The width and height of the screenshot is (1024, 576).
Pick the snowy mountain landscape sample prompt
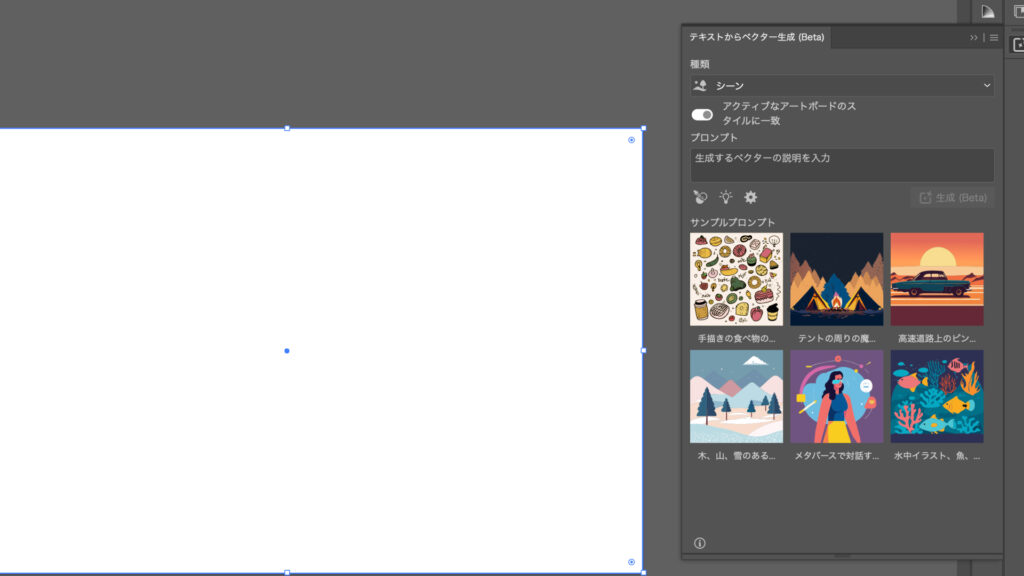pos(736,396)
